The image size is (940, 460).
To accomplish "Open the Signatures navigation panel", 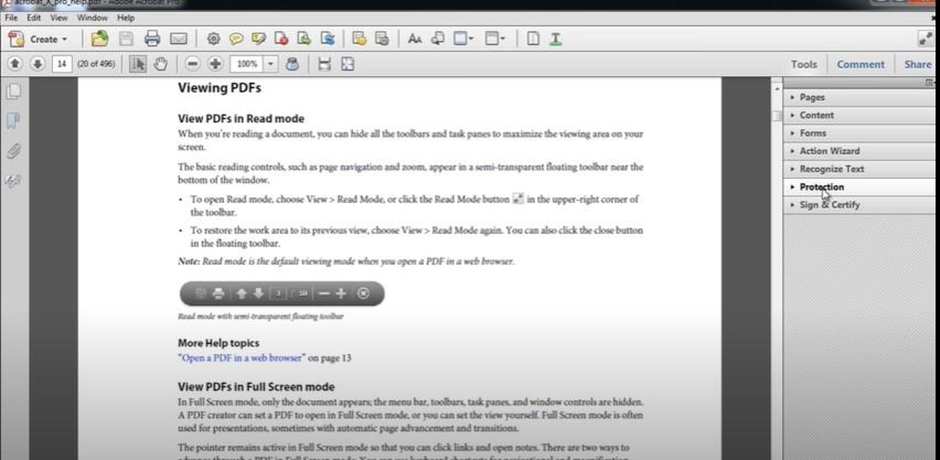I will (x=13, y=181).
